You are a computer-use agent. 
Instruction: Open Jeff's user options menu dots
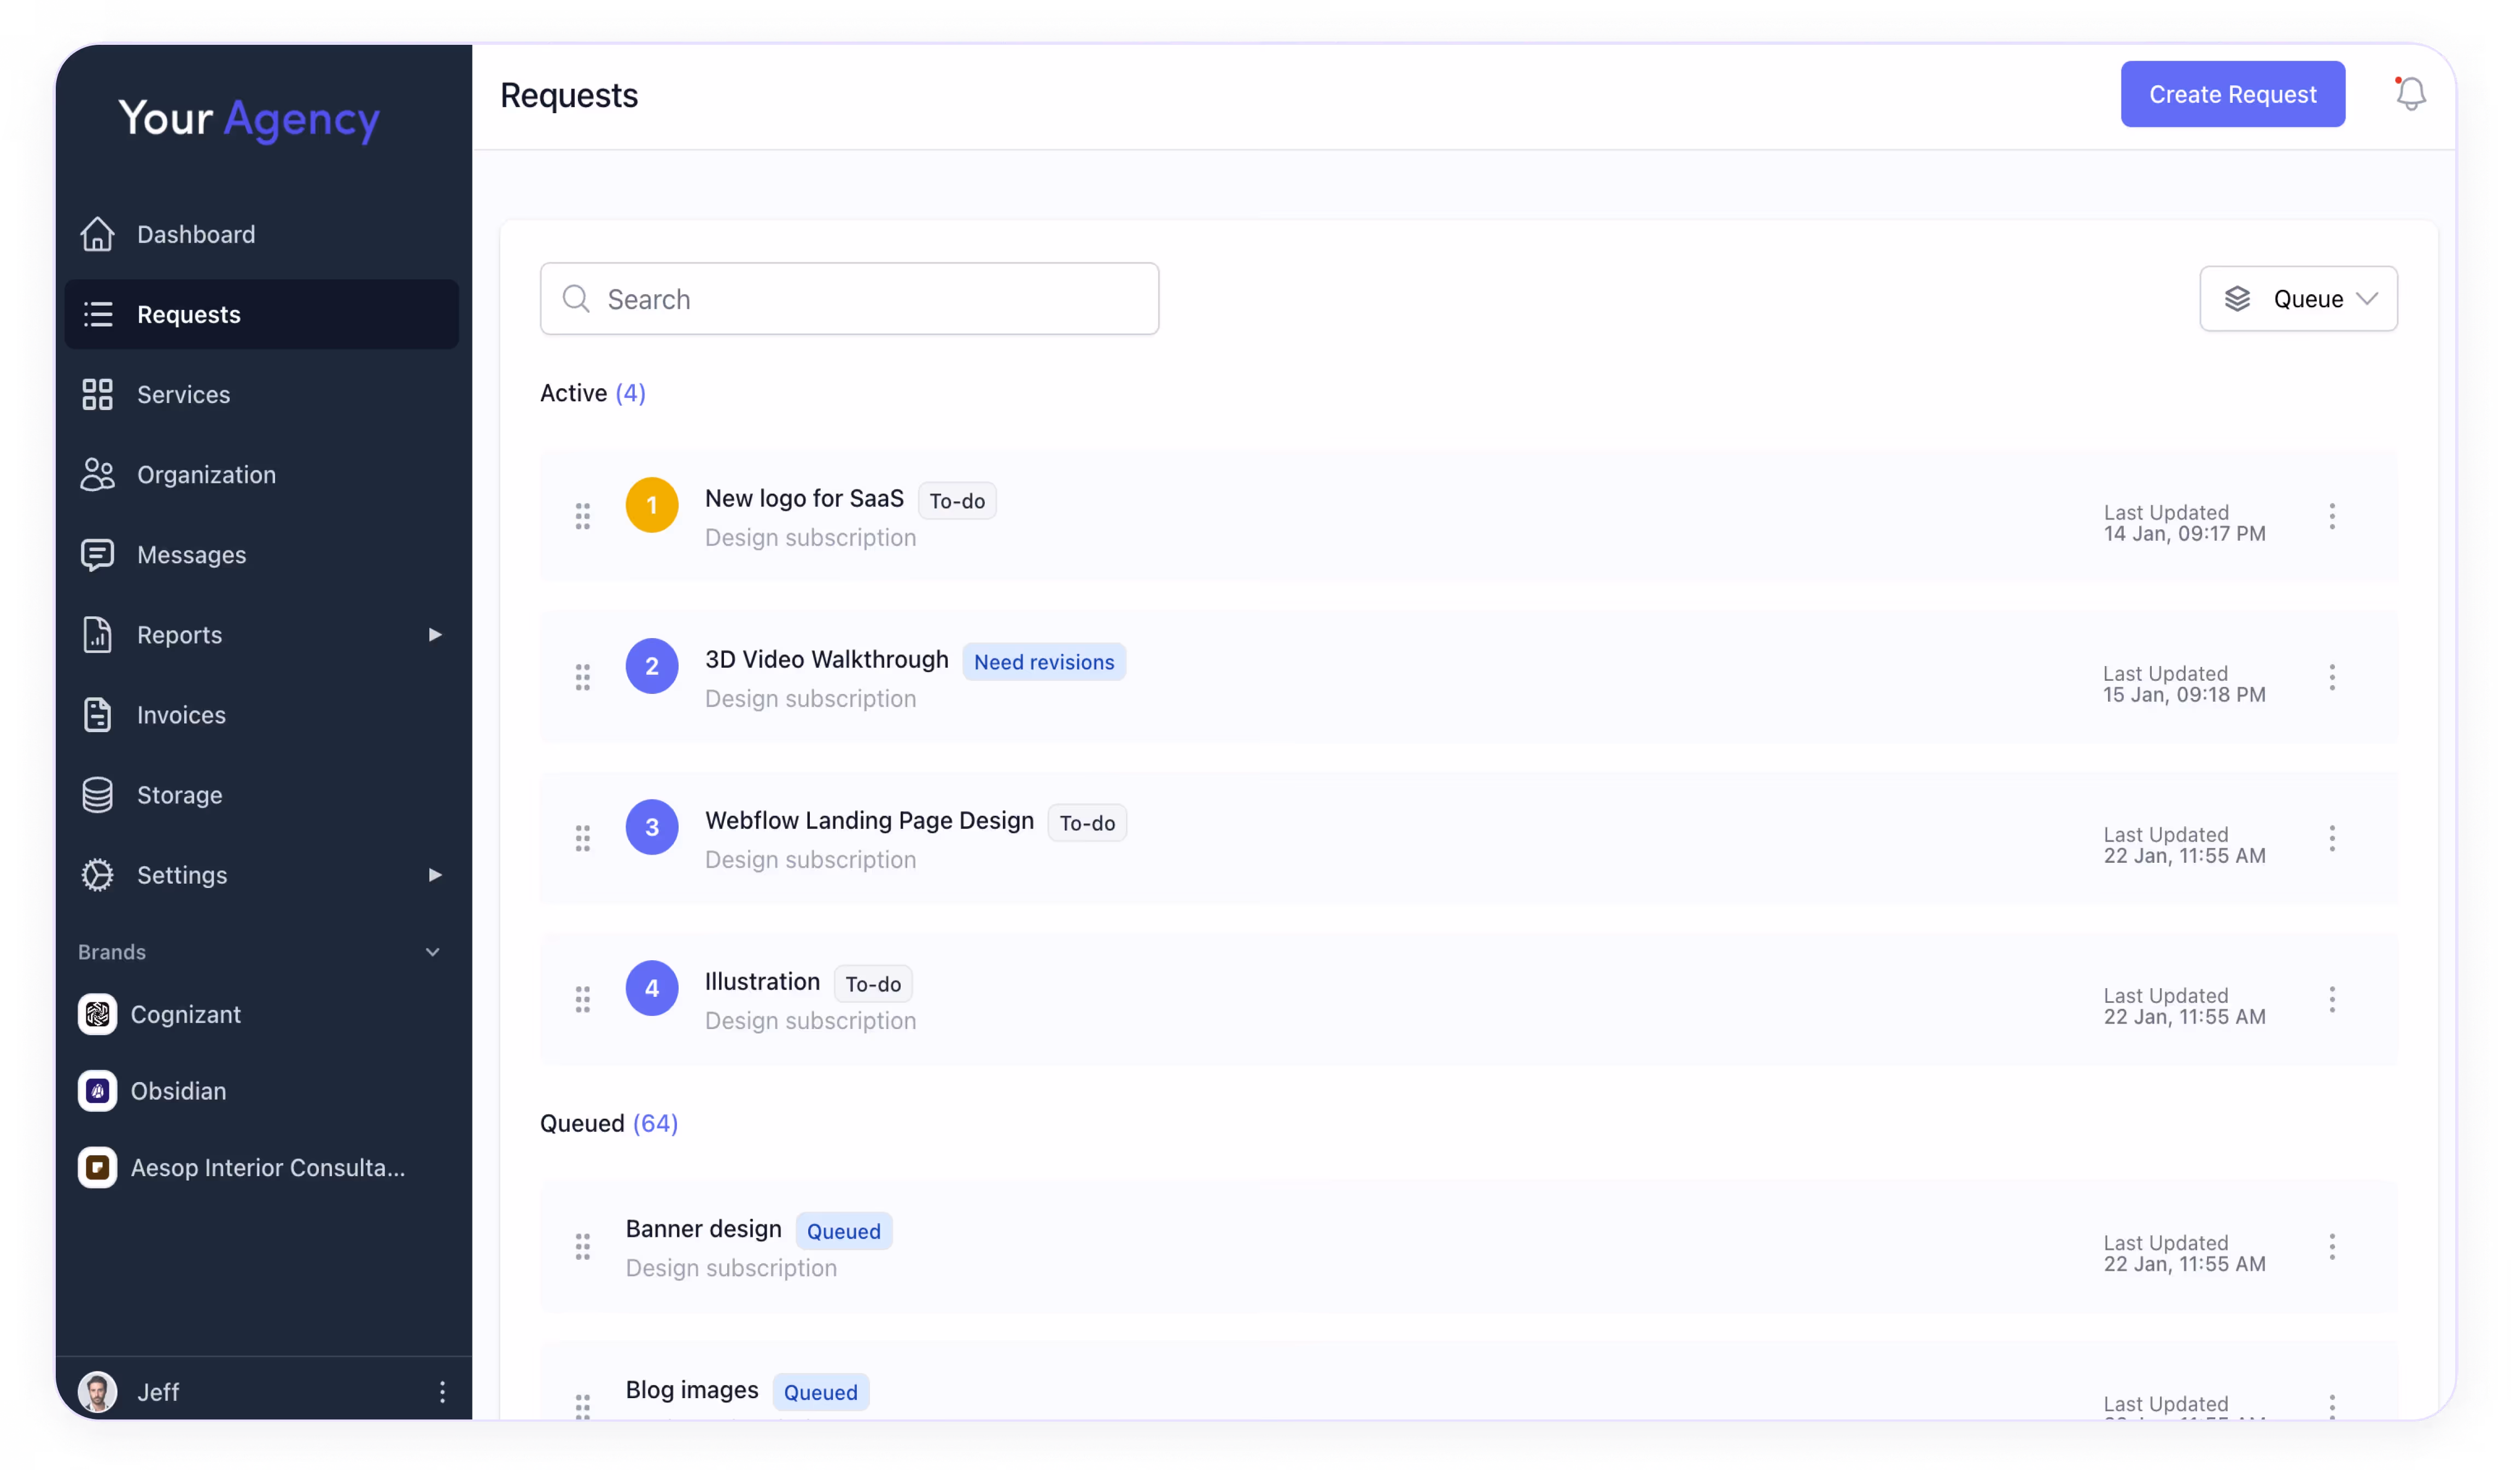pos(442,1391)
